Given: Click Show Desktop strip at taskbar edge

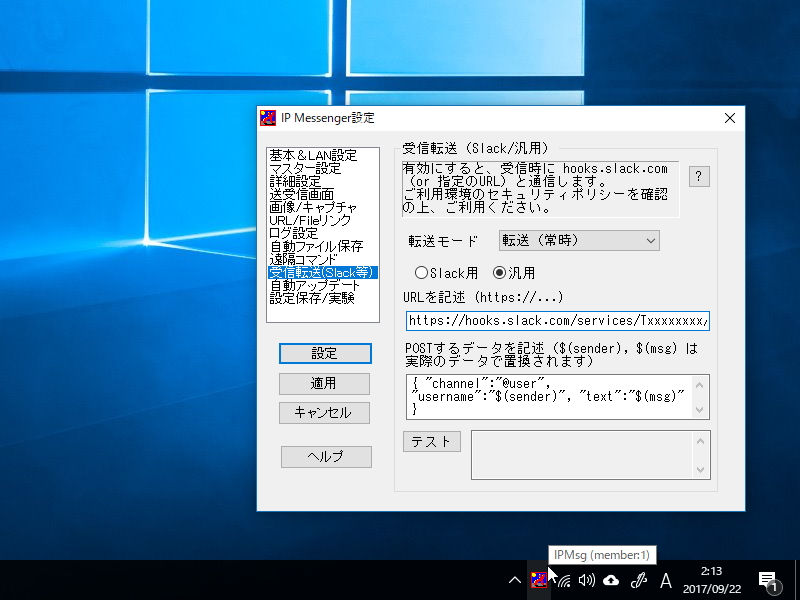Looking at the screenshot, I should point(797,580).
